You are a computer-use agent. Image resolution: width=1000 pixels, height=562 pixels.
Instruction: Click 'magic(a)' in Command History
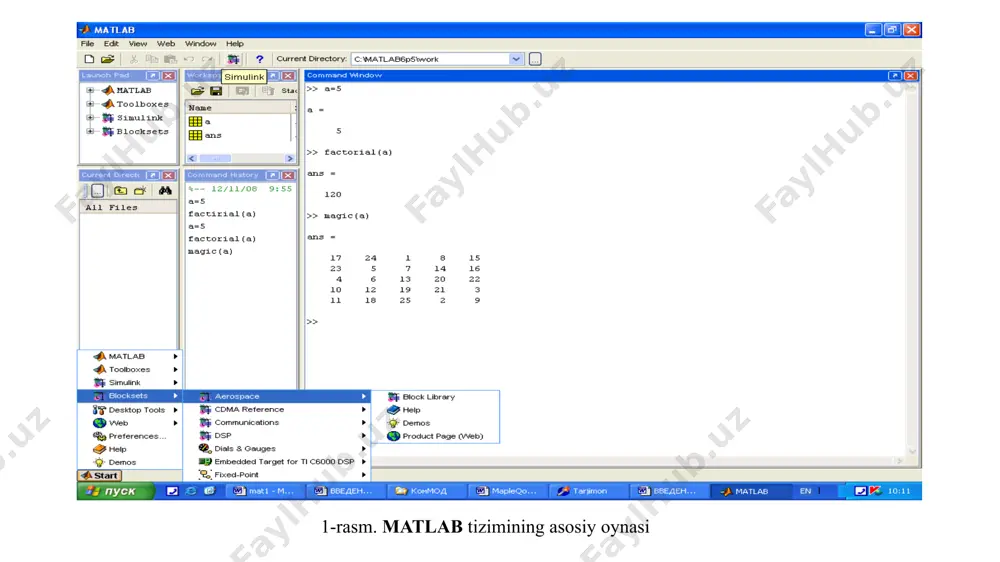point(210,251)
